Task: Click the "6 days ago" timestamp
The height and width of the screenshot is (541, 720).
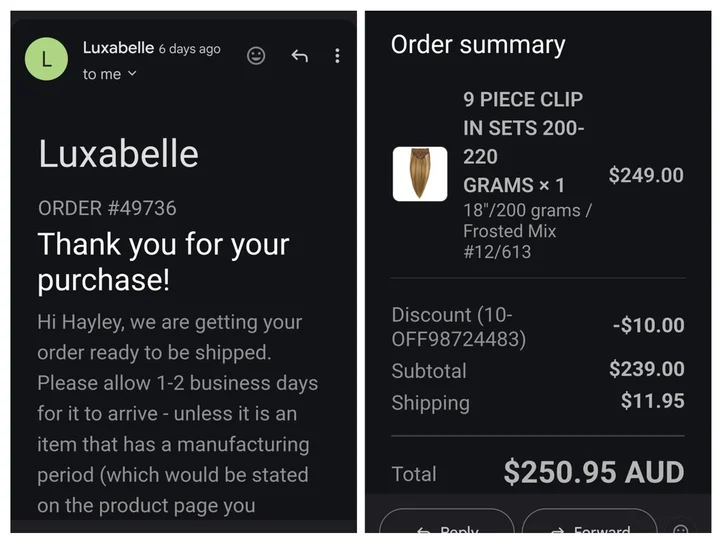Action: click(x=190, y=49)
